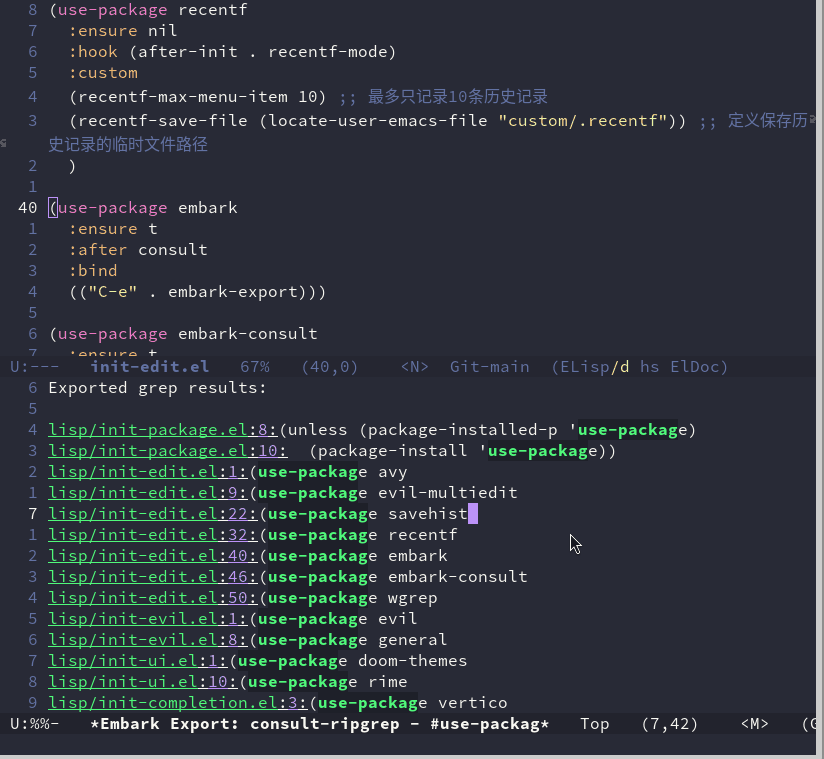
Task: Click the *Embark Export* buffer name
Action: pos(320,724)
